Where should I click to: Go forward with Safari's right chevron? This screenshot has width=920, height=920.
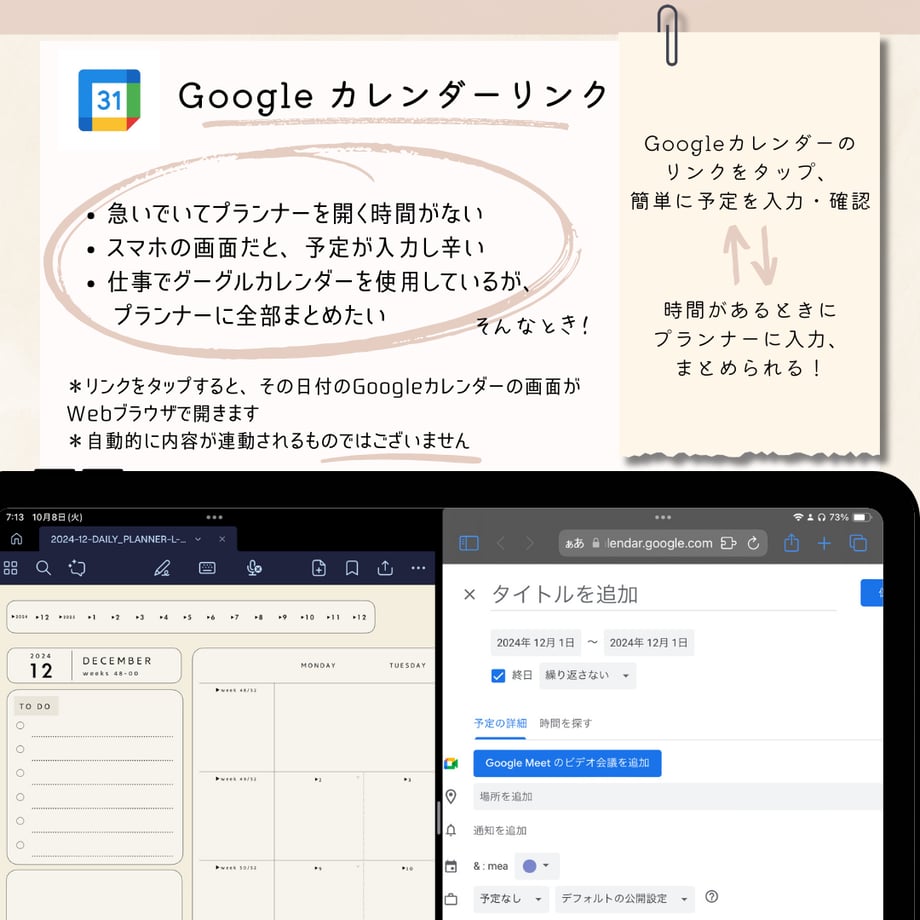[x=530, y=543]
